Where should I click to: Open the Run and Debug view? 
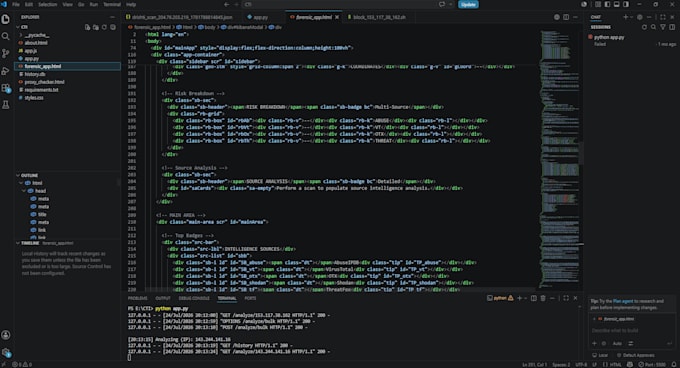(x=6, y=71)
